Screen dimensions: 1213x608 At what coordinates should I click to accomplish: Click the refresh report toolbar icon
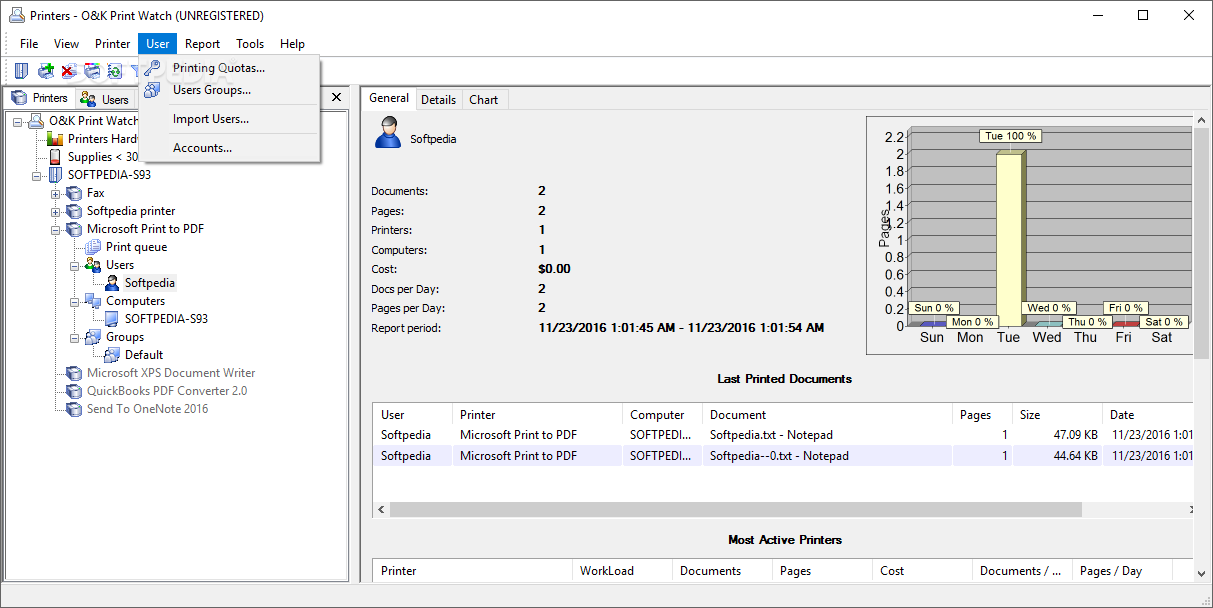(115, 70)
